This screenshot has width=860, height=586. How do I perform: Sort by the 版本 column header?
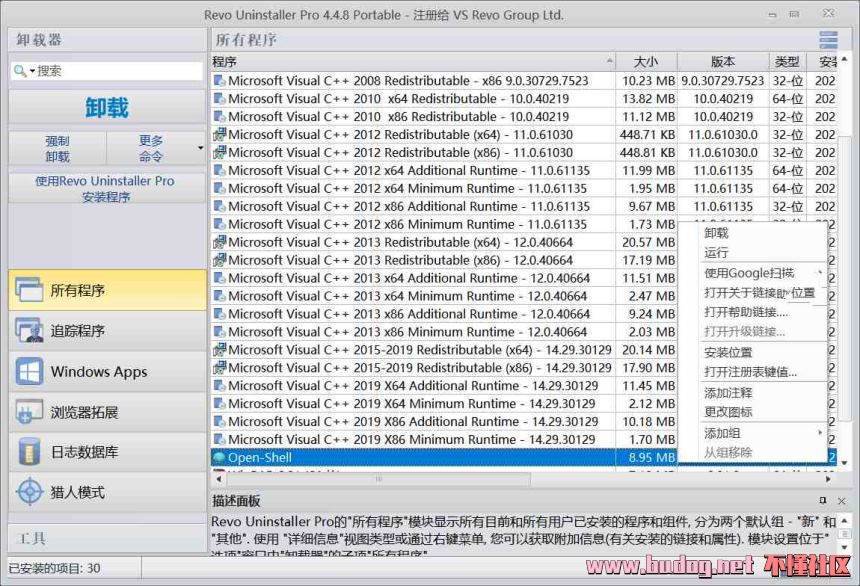723,62
